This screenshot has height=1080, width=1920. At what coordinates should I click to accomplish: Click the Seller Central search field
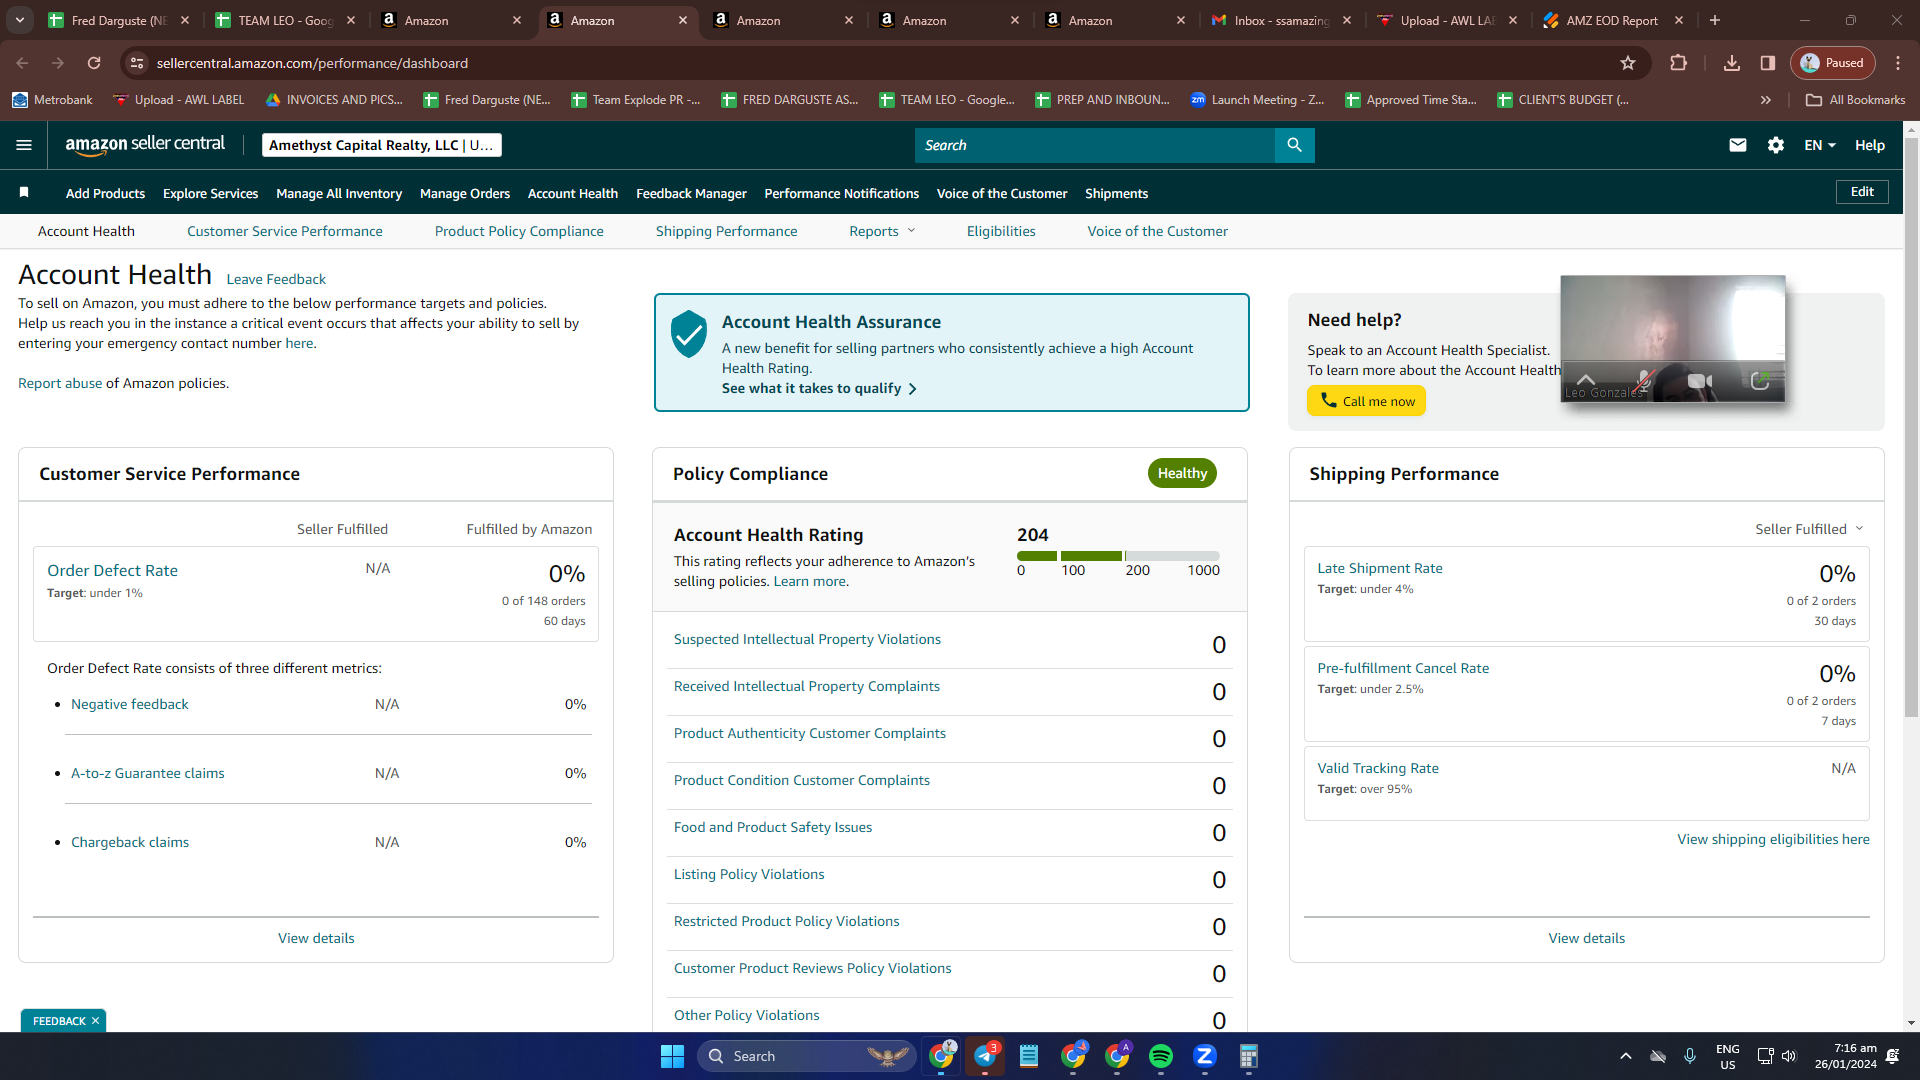[1095, 145]
